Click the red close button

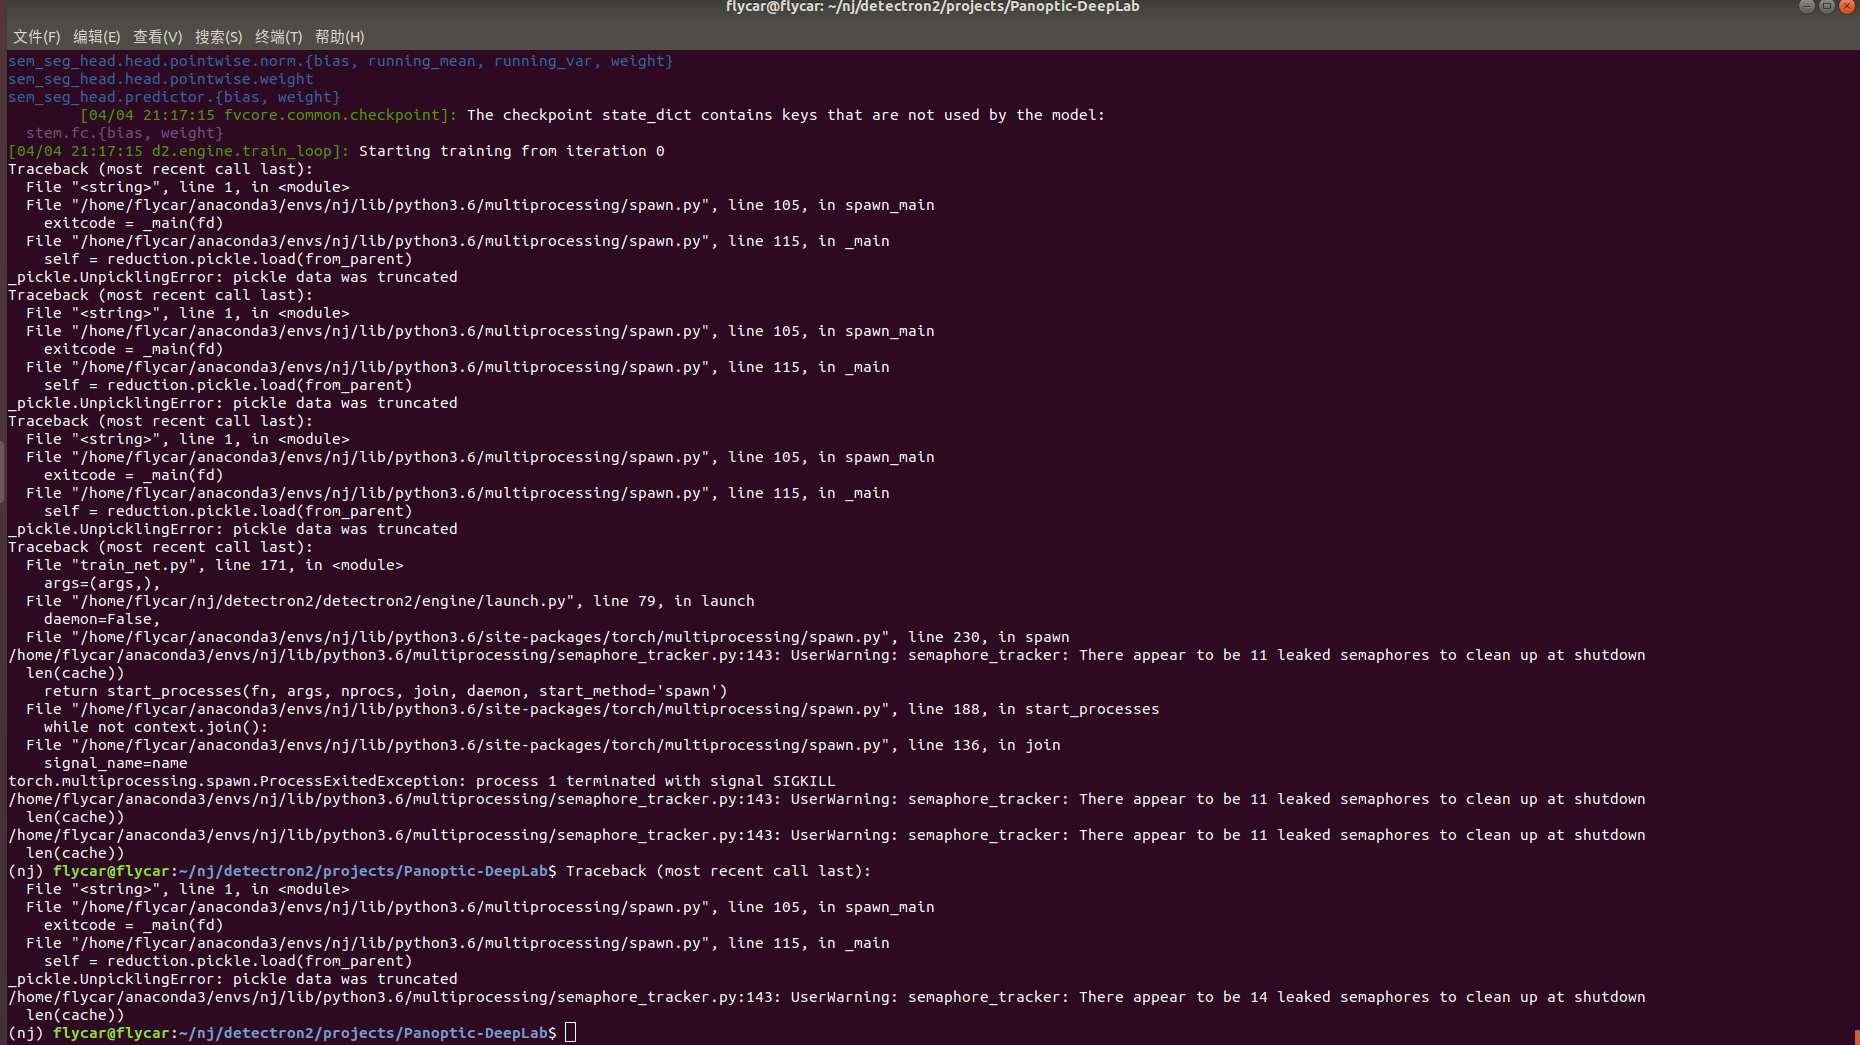point(1845,7)
